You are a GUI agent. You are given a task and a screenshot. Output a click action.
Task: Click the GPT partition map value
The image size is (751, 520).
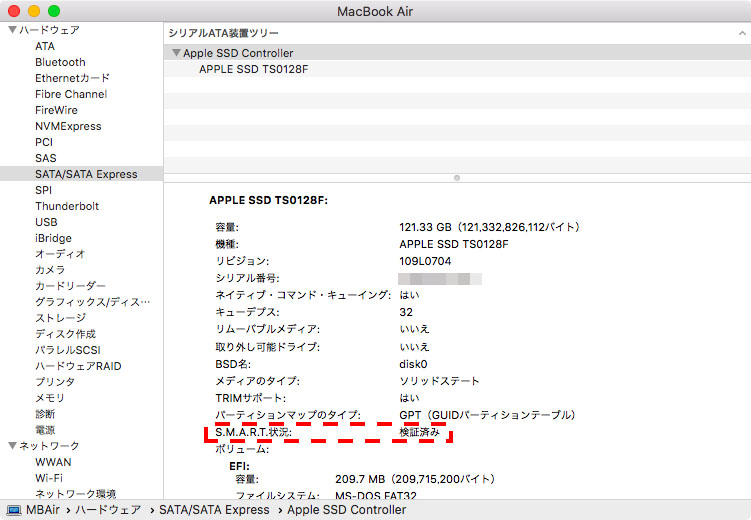tap(487, 415)
